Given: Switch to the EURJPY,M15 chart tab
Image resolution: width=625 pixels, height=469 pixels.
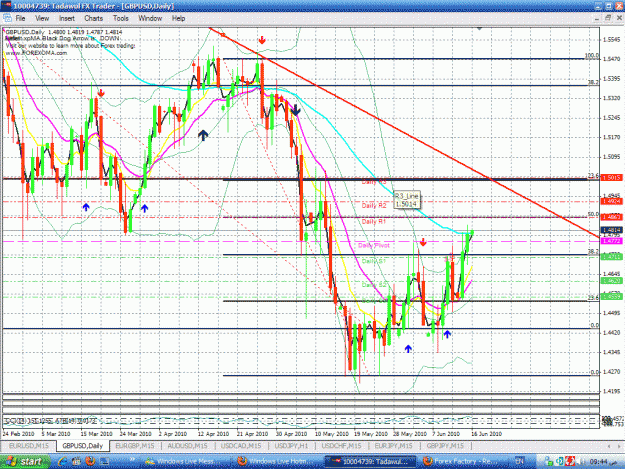Looking at the screenshot, I should click(x=393, y=445).
